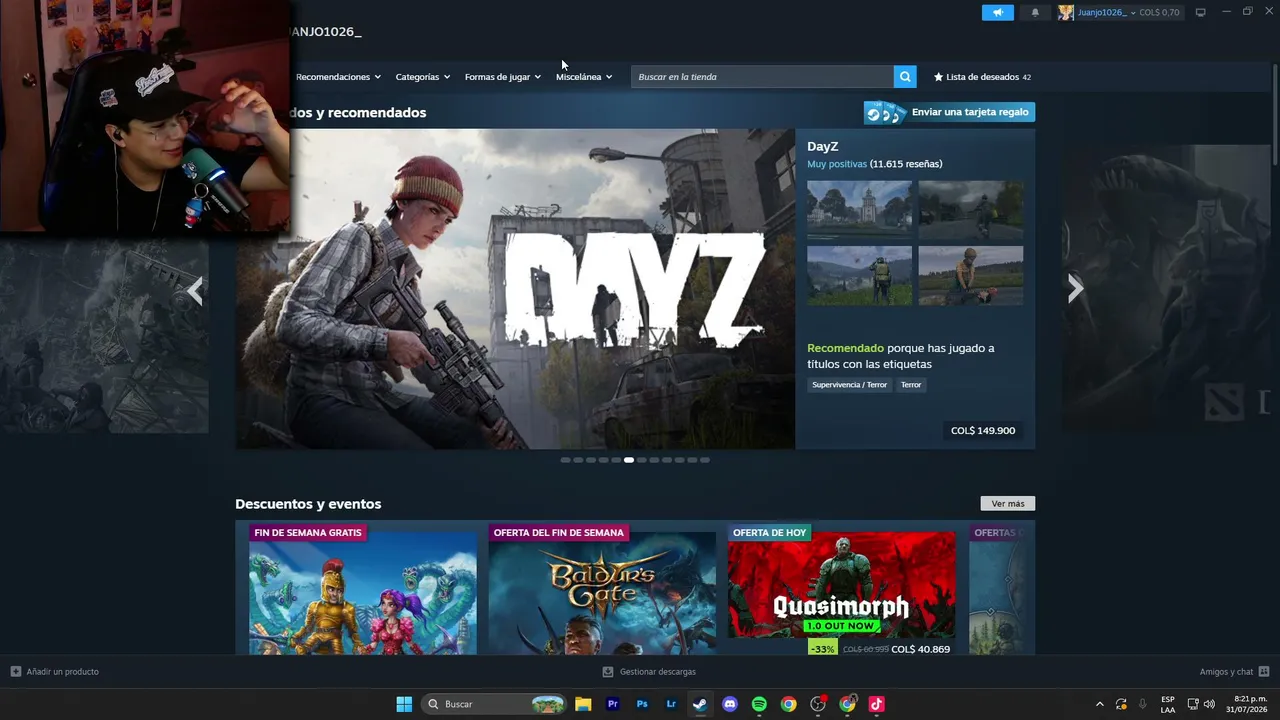Click the wallet balance COL$ 0,70

[1159, 13]
